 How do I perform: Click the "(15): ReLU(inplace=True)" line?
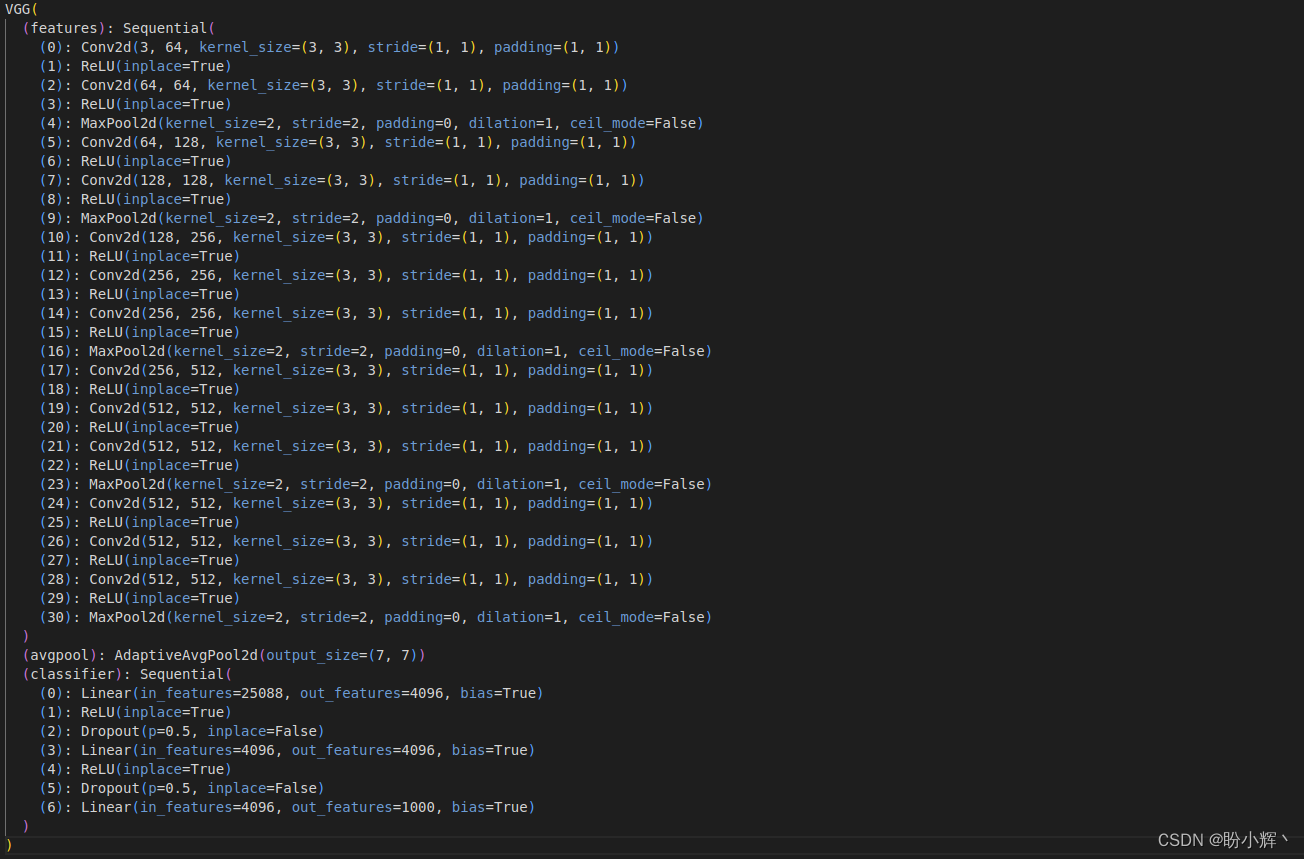pyautogui.click(x=140, y=332)
